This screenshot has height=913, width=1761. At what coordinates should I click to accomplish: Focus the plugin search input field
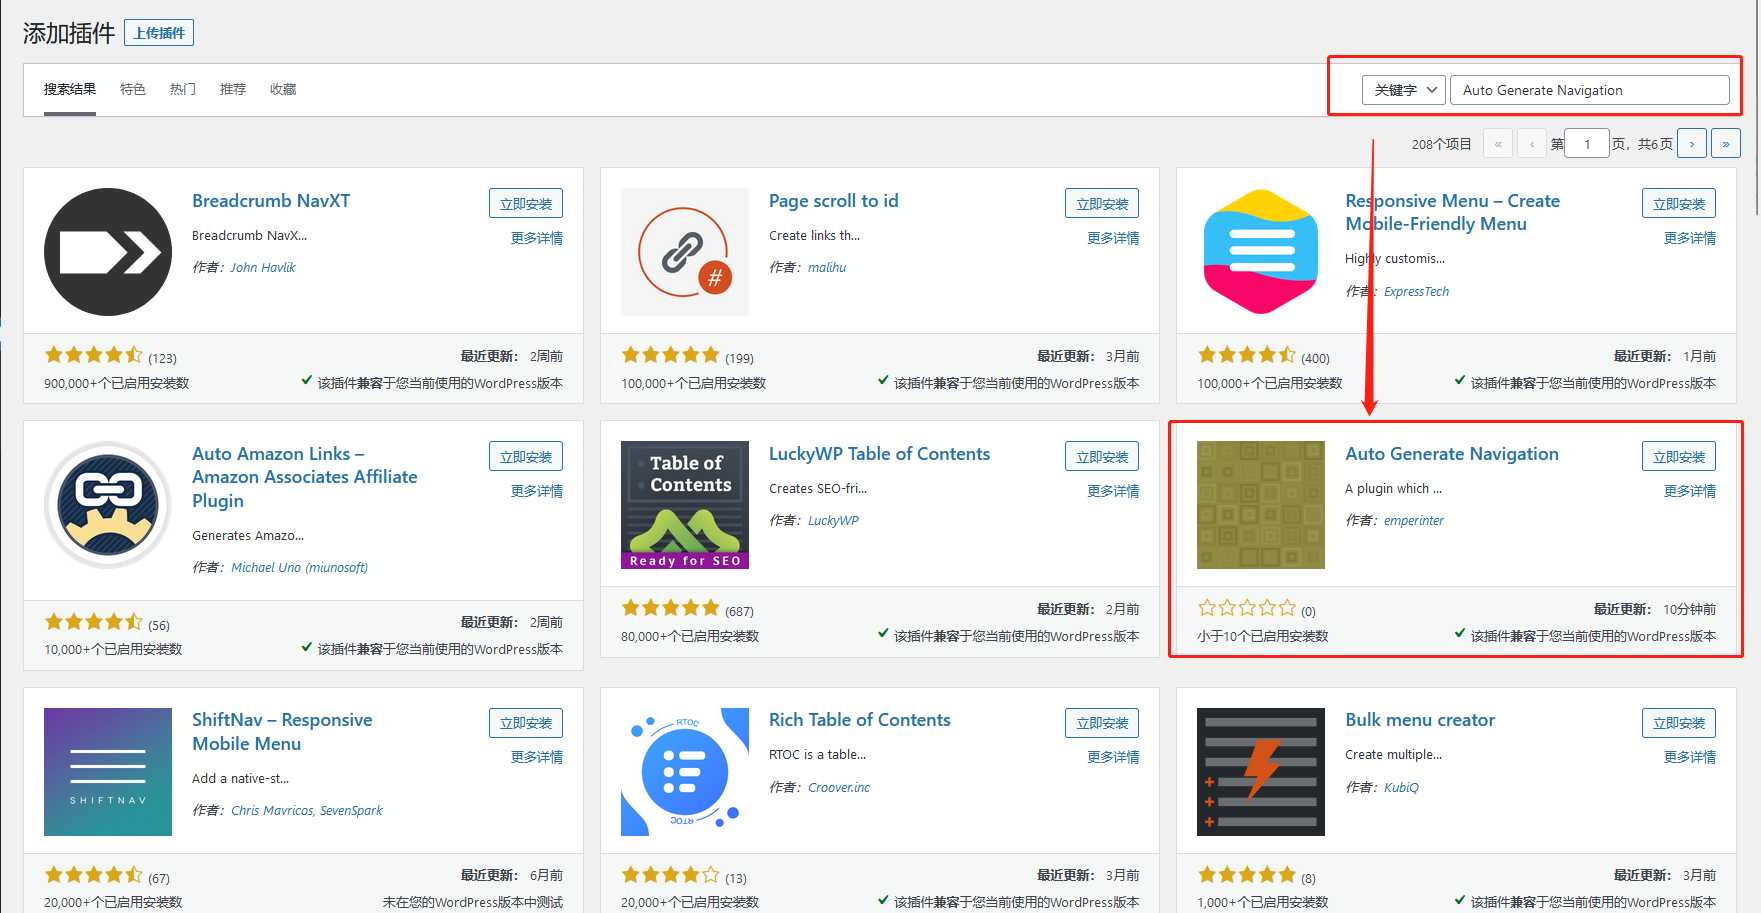[x=1590, y=90]
